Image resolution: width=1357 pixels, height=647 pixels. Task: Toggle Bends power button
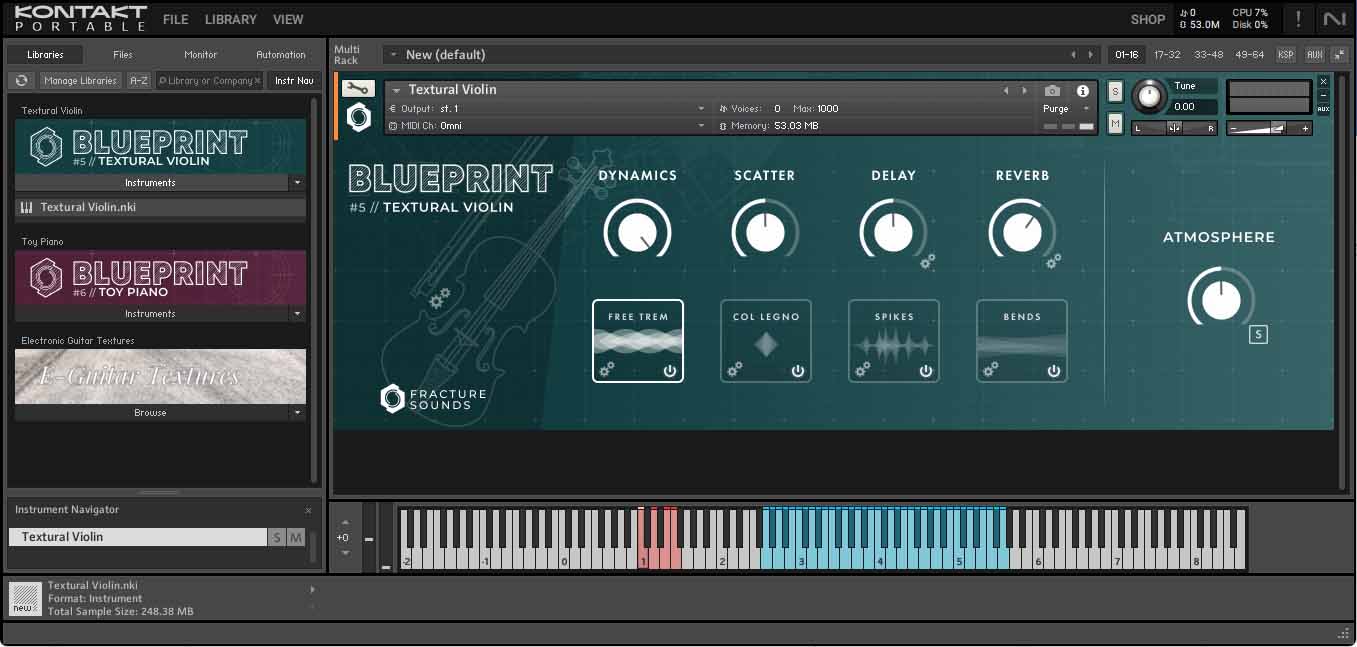[x=1054, y=371]
